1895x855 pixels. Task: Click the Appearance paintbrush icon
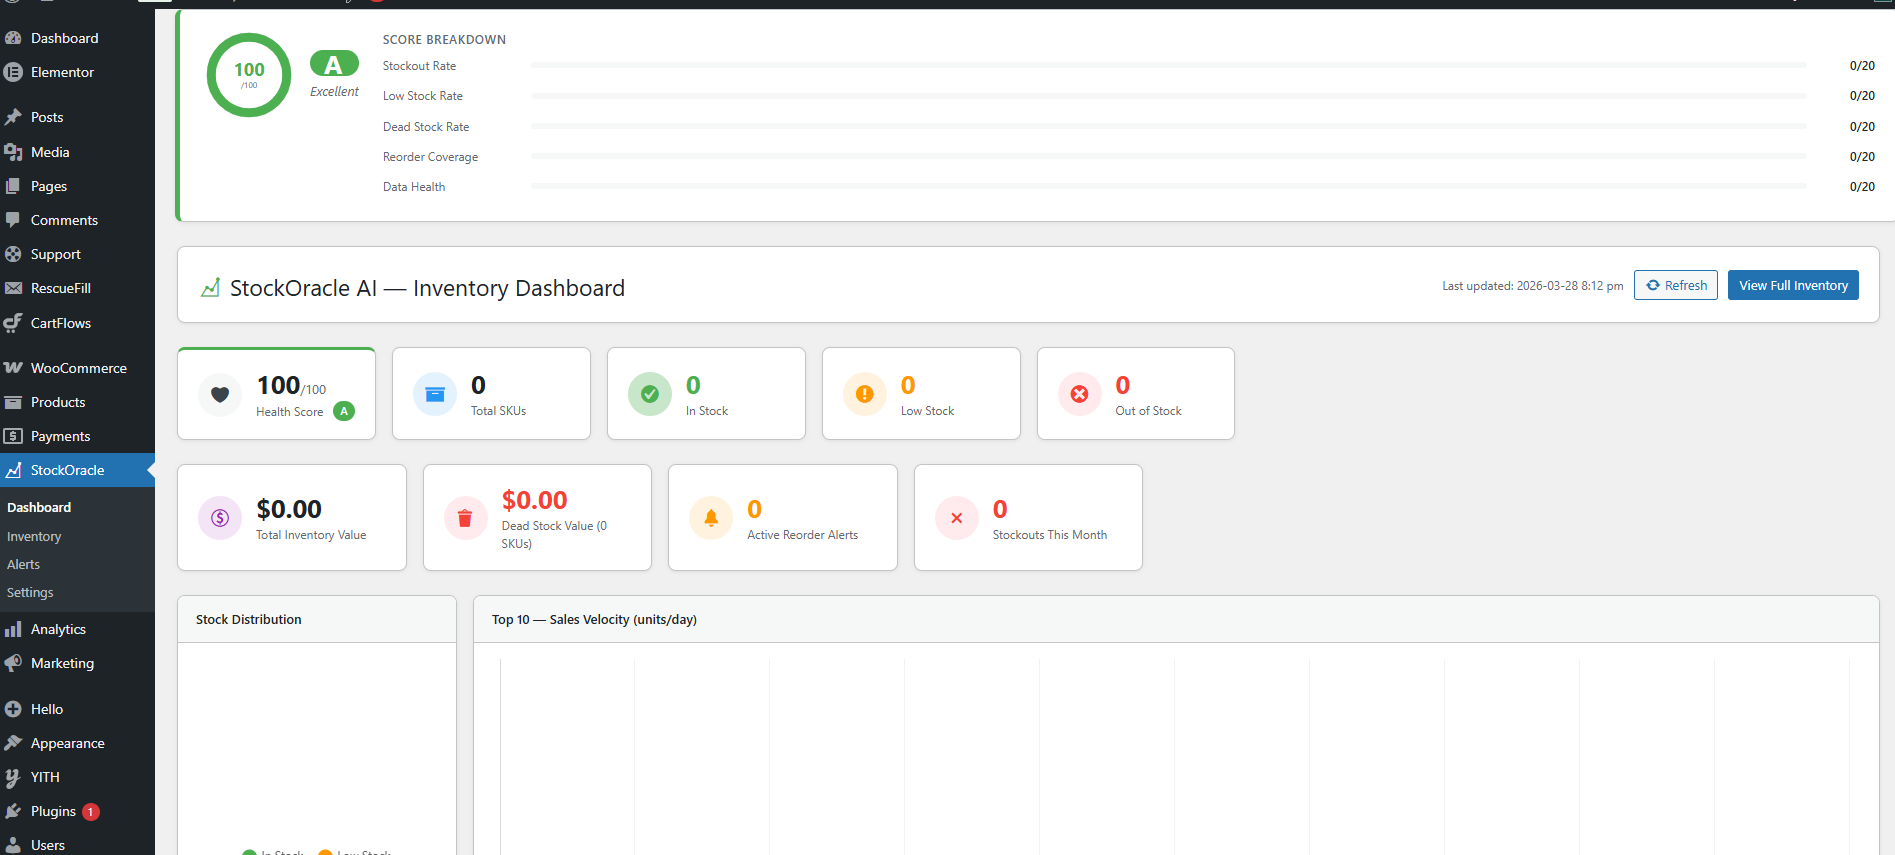click(13, 743)
